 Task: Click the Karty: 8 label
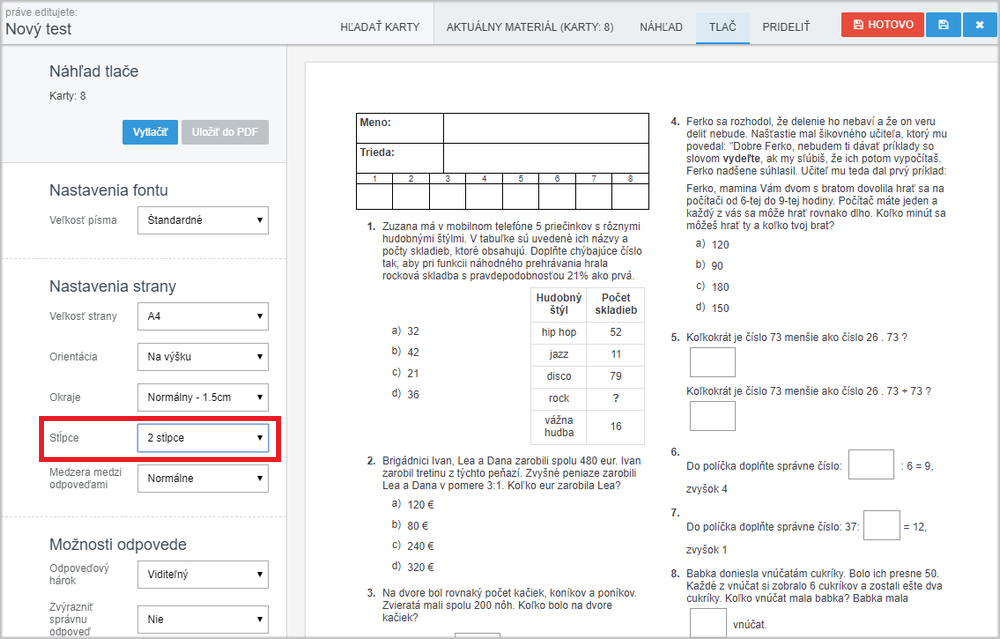click(68, 96)
